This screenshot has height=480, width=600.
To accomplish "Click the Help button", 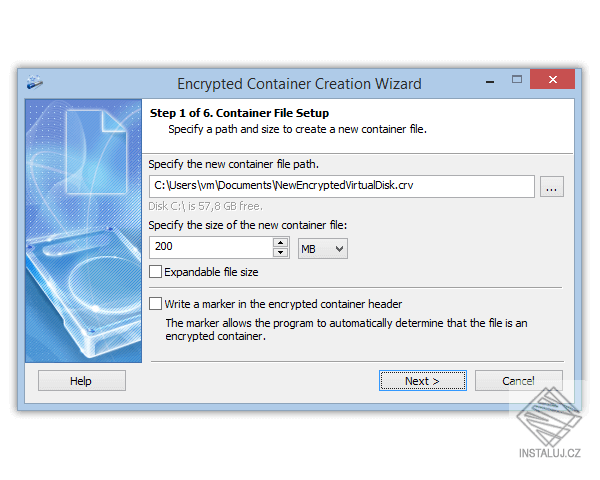I will [82, 380].
